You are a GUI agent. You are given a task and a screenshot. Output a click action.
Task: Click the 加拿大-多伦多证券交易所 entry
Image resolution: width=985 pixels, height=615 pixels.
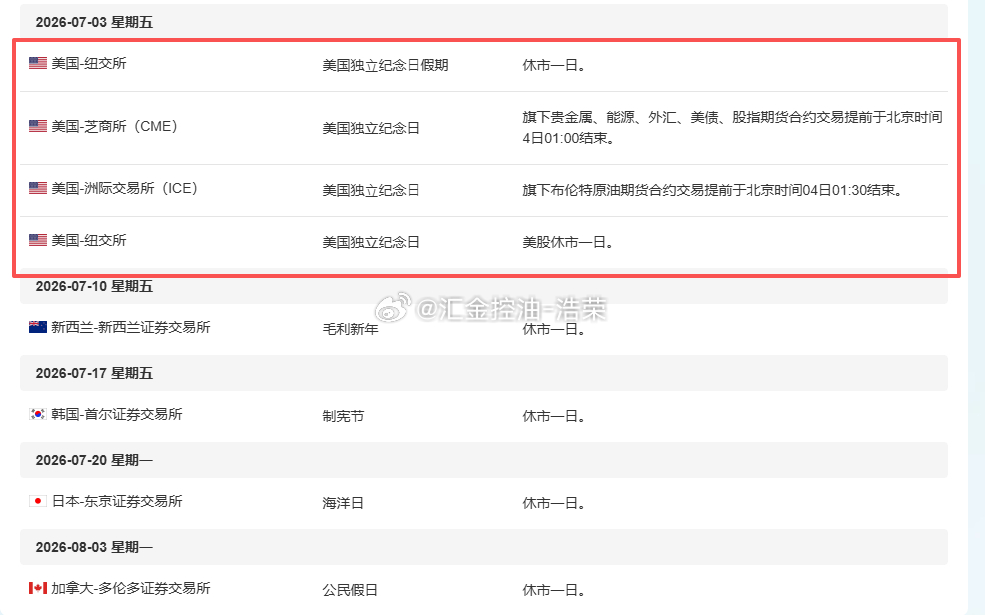(x=131, y=589)
